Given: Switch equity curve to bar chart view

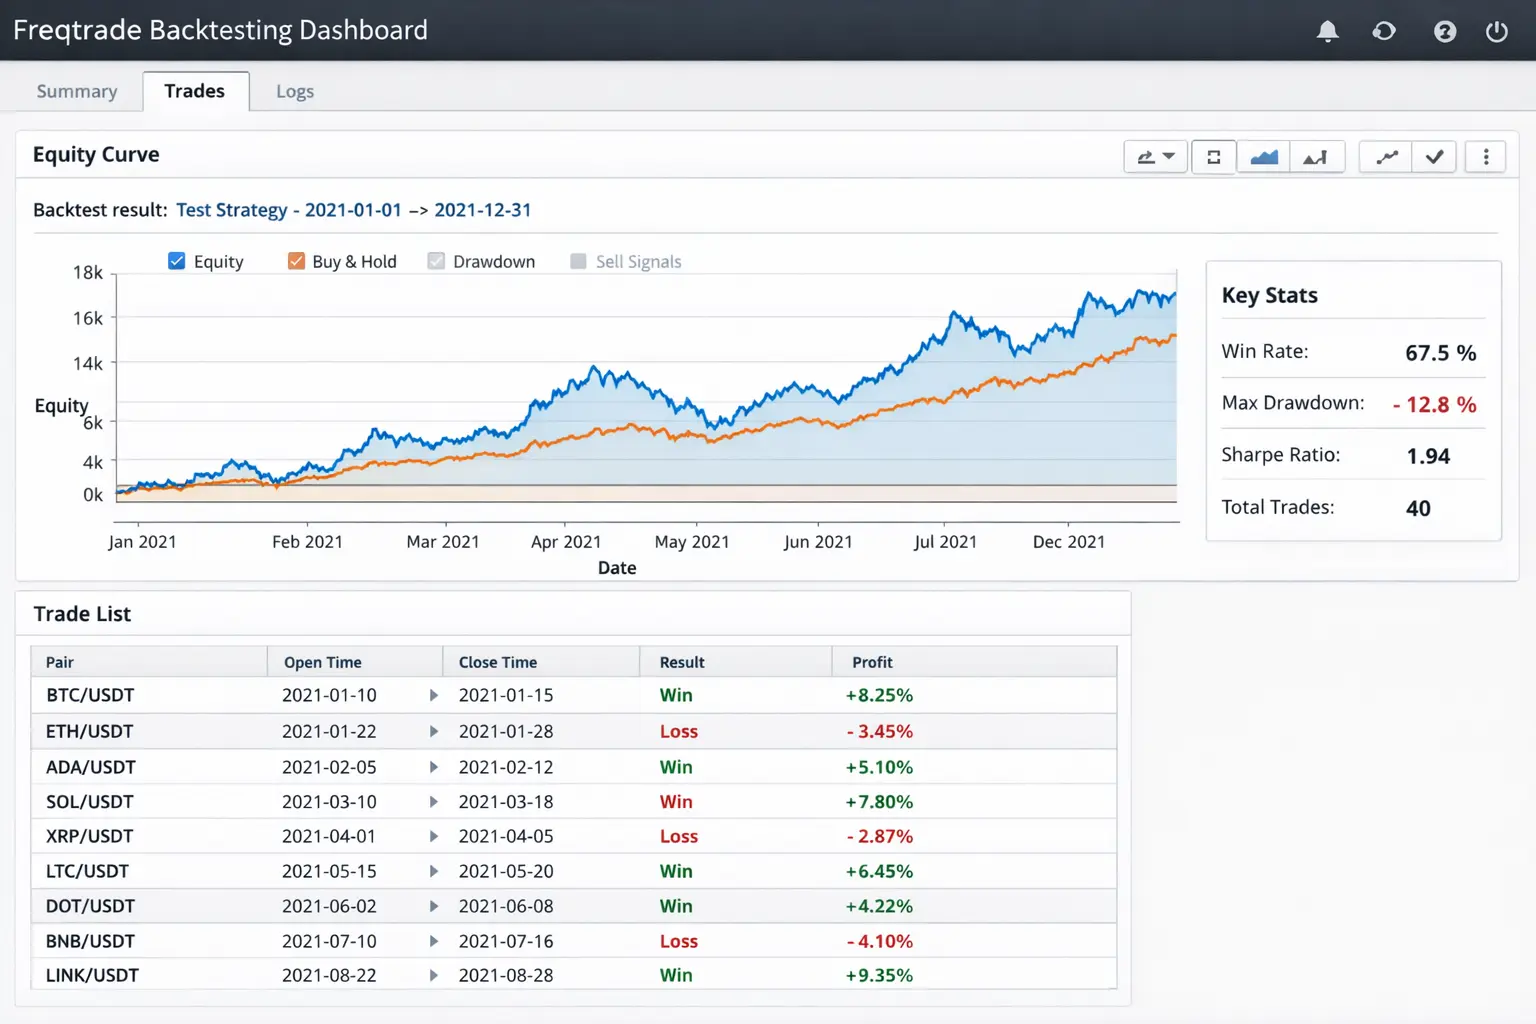Looking at the screenshot, I should pos(1316,157).
